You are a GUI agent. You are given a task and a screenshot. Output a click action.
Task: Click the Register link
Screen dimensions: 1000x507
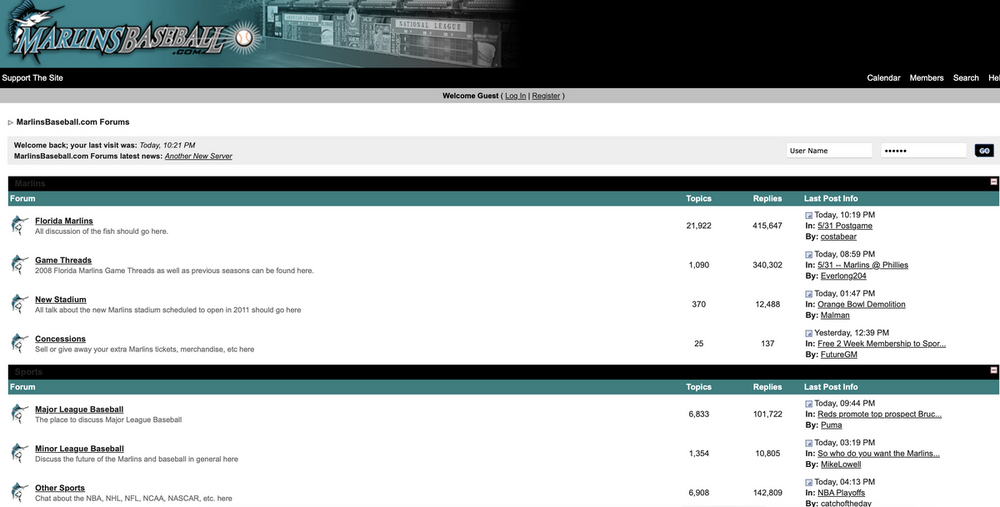click(x=546, y=96)
